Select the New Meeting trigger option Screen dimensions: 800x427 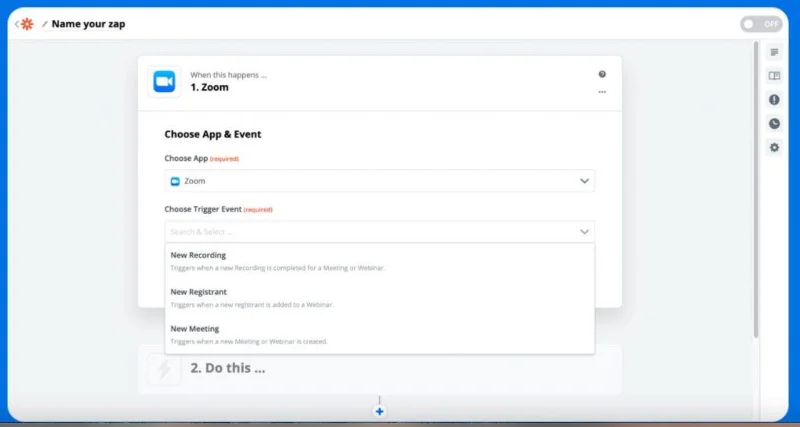[380, 335]
